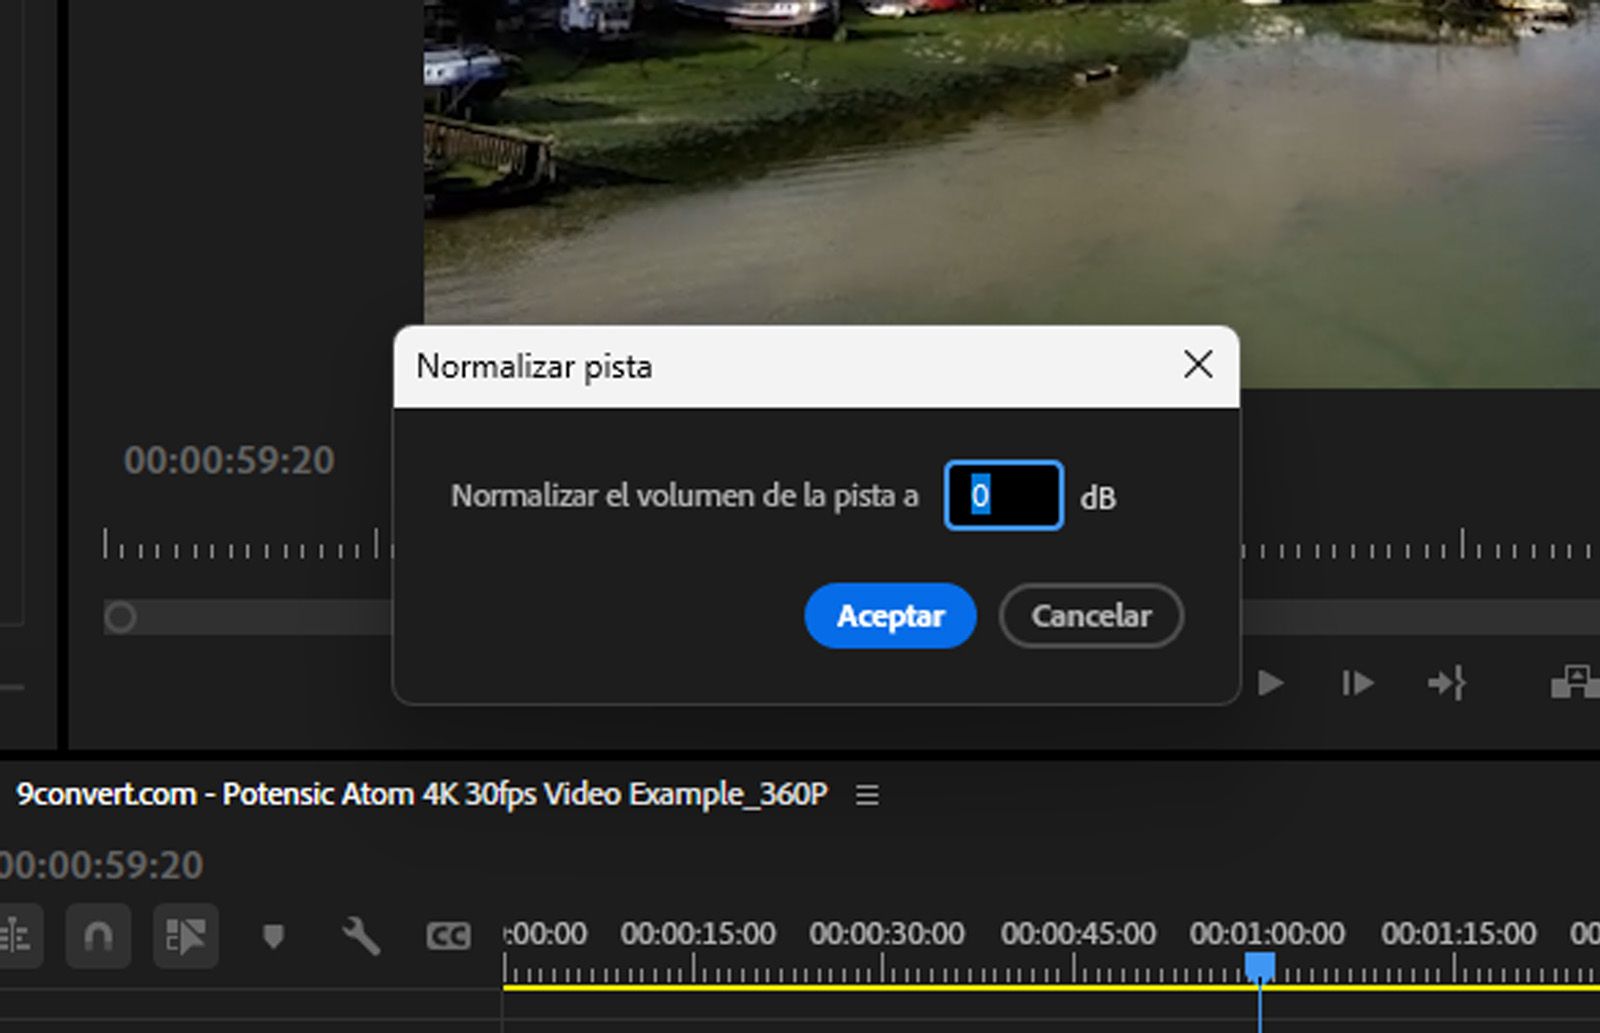Select the dB value input field
The height and width of the screenshot is (1033, 1600).
point(1002,497)
